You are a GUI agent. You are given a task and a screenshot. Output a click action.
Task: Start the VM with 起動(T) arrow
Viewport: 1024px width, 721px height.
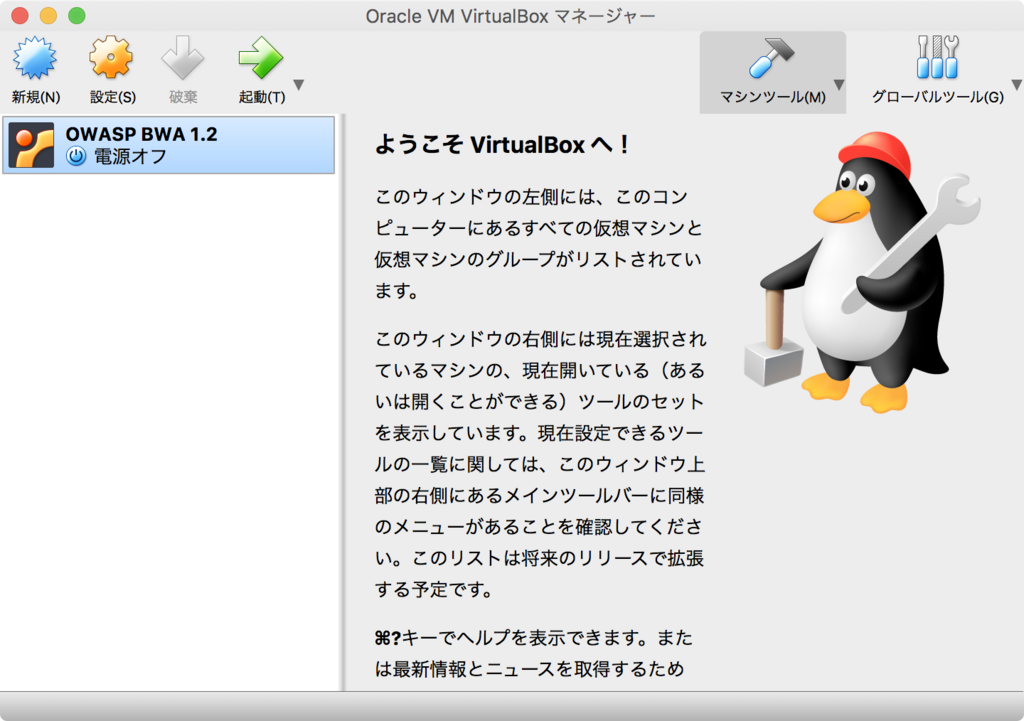(x=261, y=58)
